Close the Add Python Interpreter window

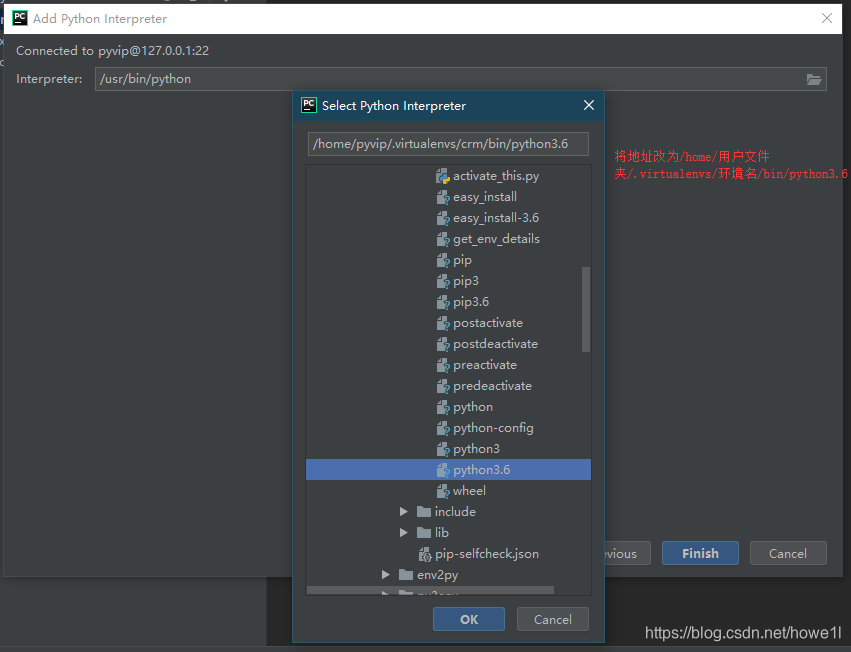point(827,18)
